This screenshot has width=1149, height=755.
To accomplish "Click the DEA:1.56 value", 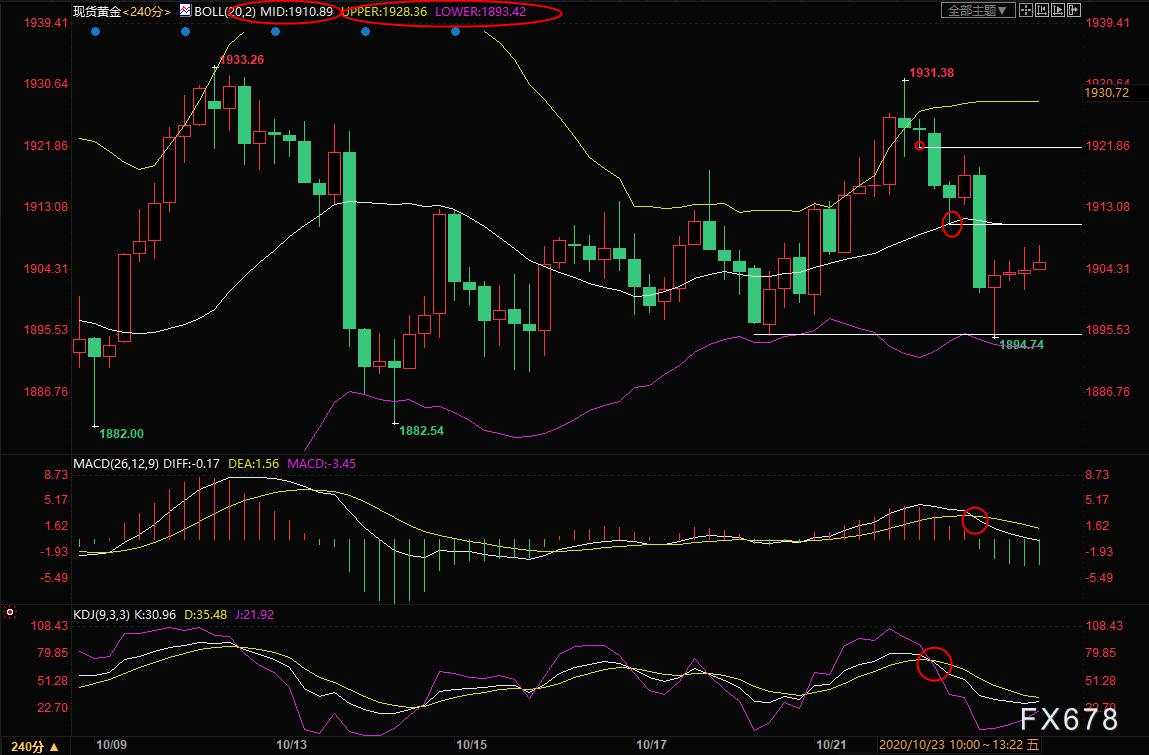I will 254,463.
